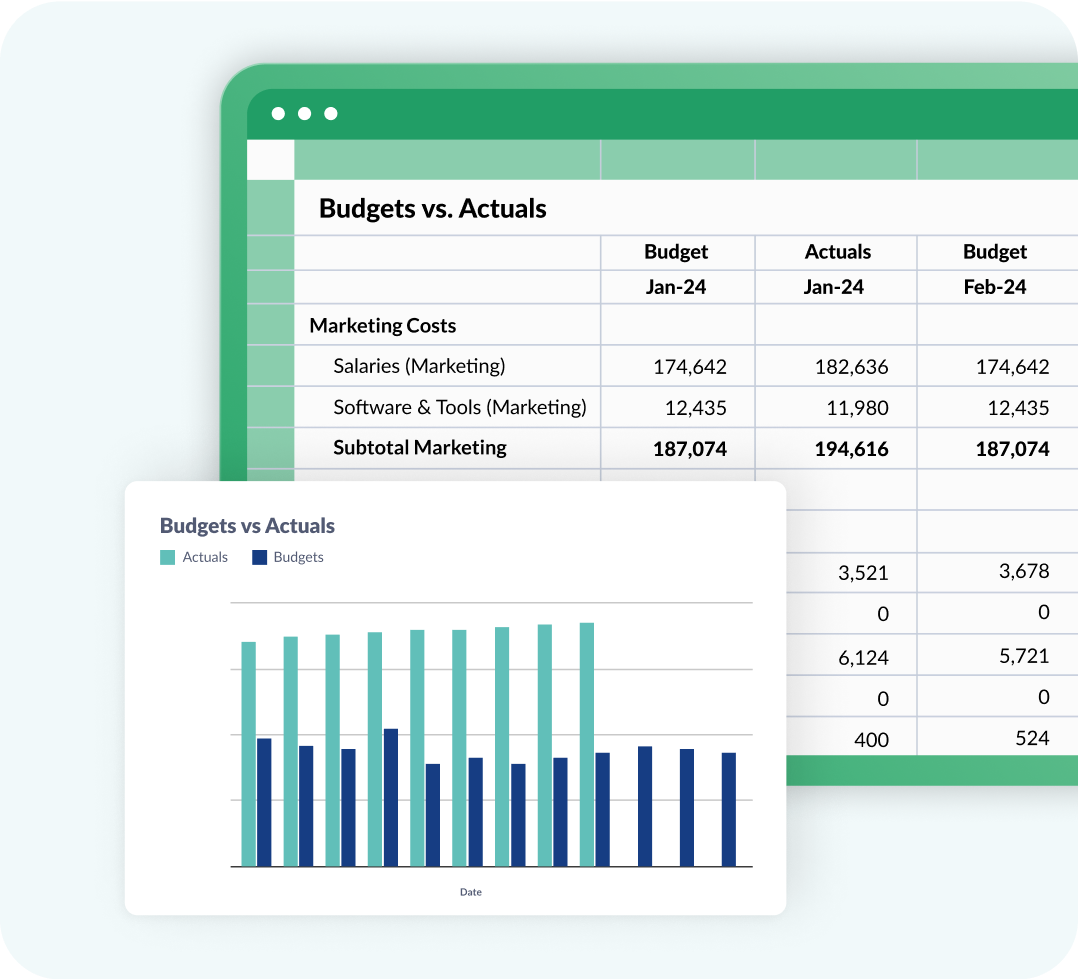The image size is (1078, 979).
Task: Select '12,435' in Jan-24 Budget column
Action: pyautogui.click(x=677, y=408)
